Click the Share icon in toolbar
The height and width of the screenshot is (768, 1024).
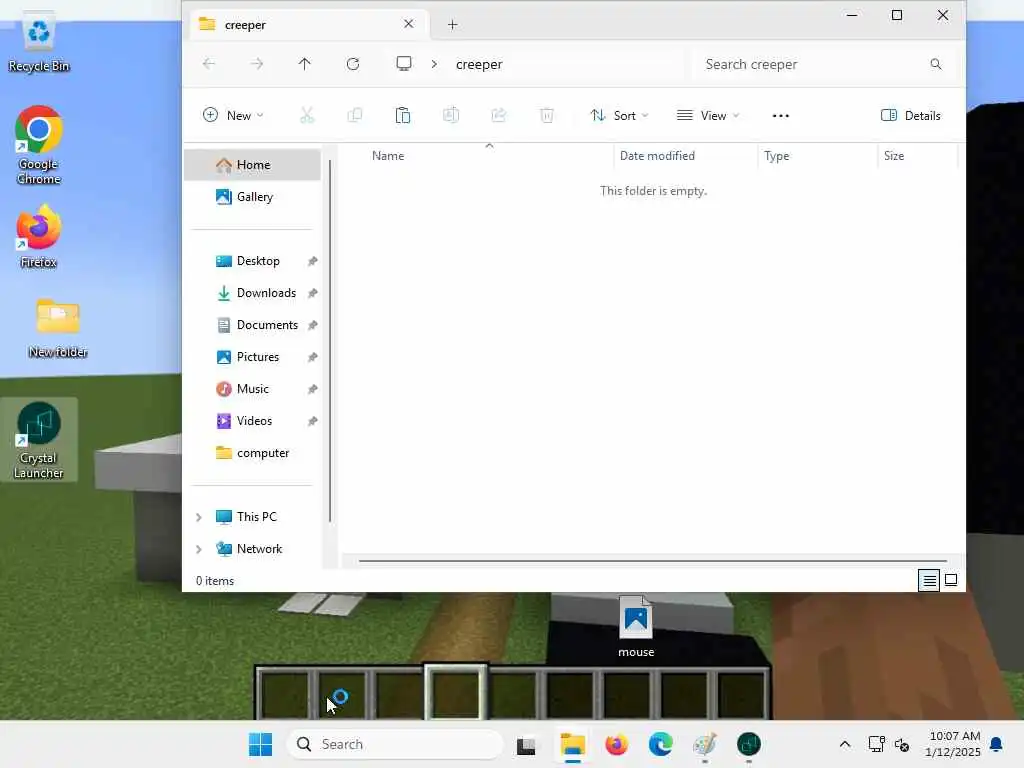click(499, 116)
